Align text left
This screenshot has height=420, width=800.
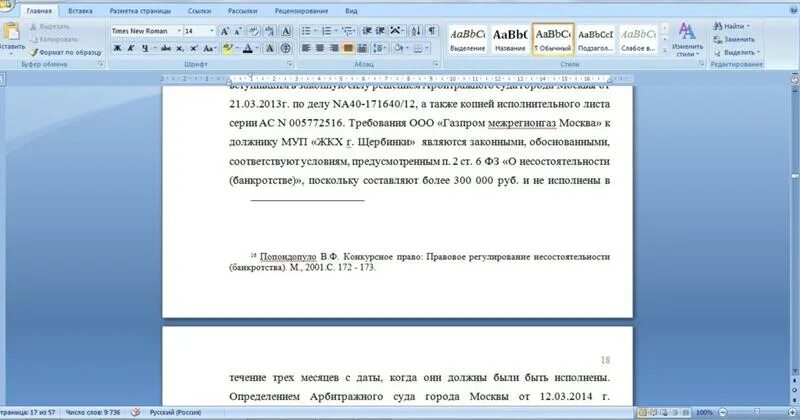(x=306, y=48)
